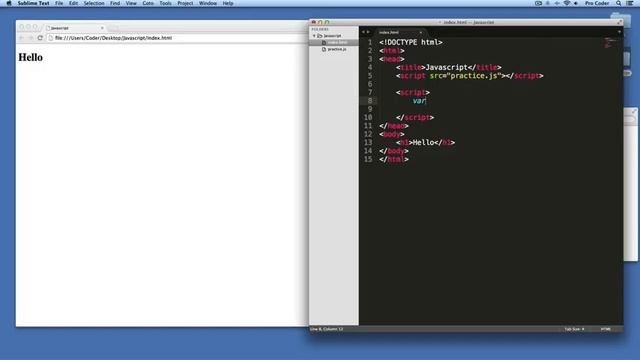640x360 pixels.
Task: Click the screen recording status icon
Action: point(538,3)
